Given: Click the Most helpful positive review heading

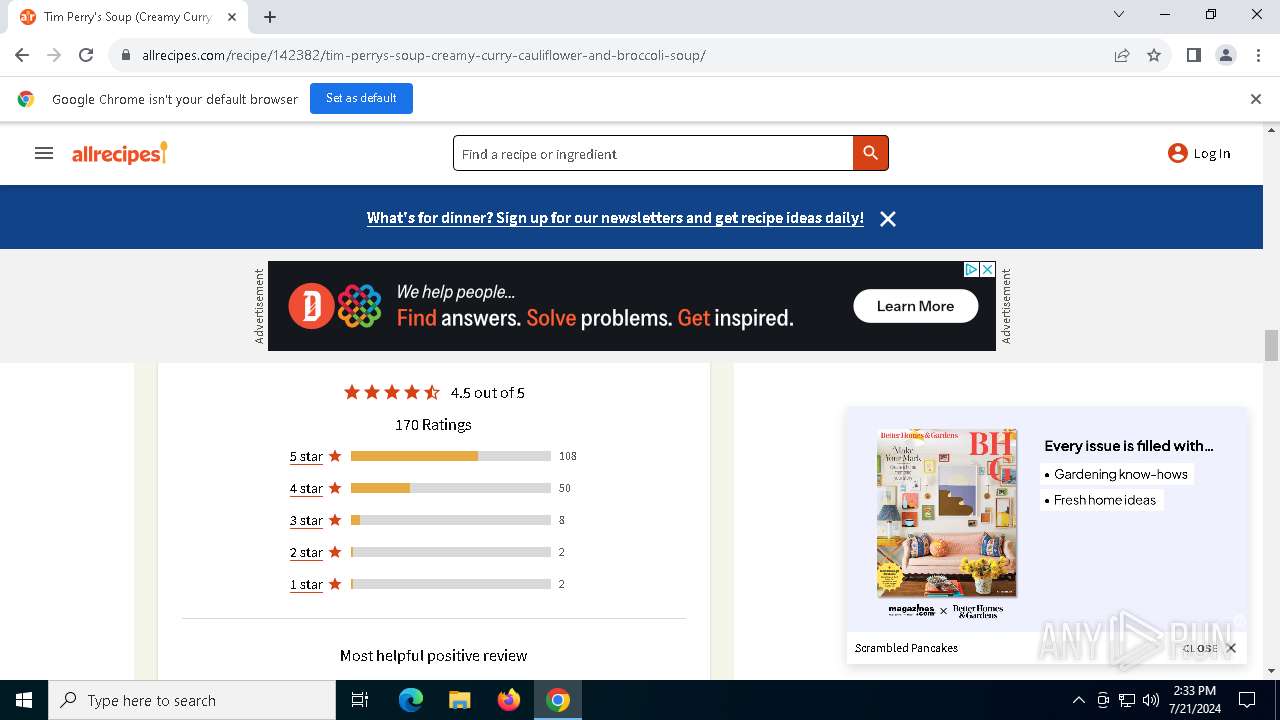Looking at the screenshot, I should click(x=433, y=656).
